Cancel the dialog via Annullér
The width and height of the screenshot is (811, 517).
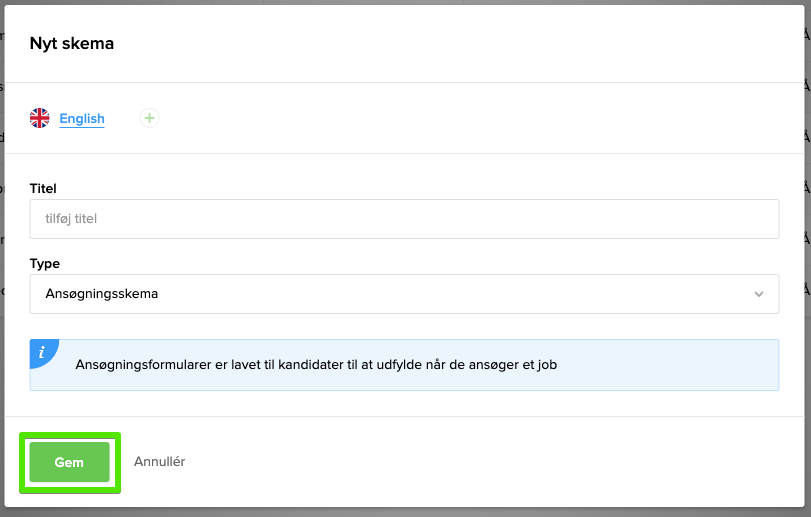click(x=160, y=462)
